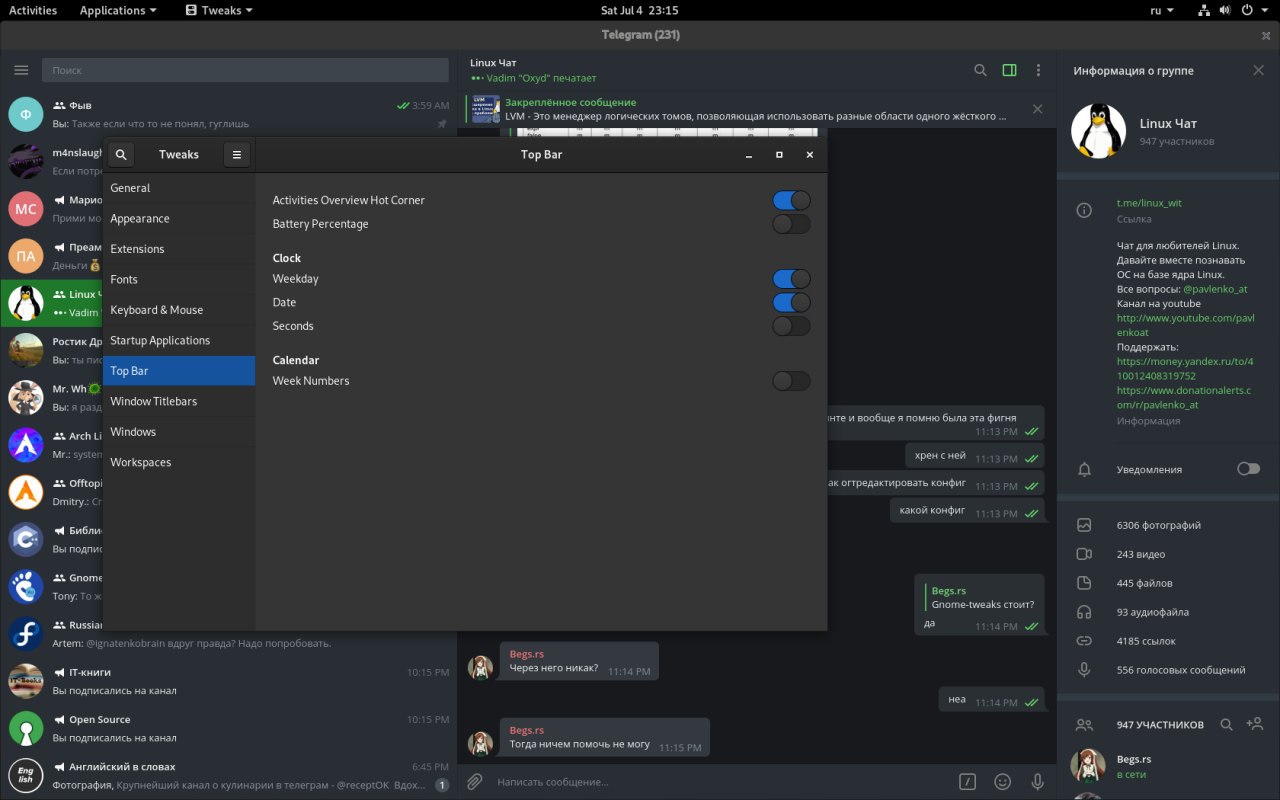The width and height of the screenshot is (1280, 800).
Task: Toggle the Date clock switch
Action: coord(791,302)
